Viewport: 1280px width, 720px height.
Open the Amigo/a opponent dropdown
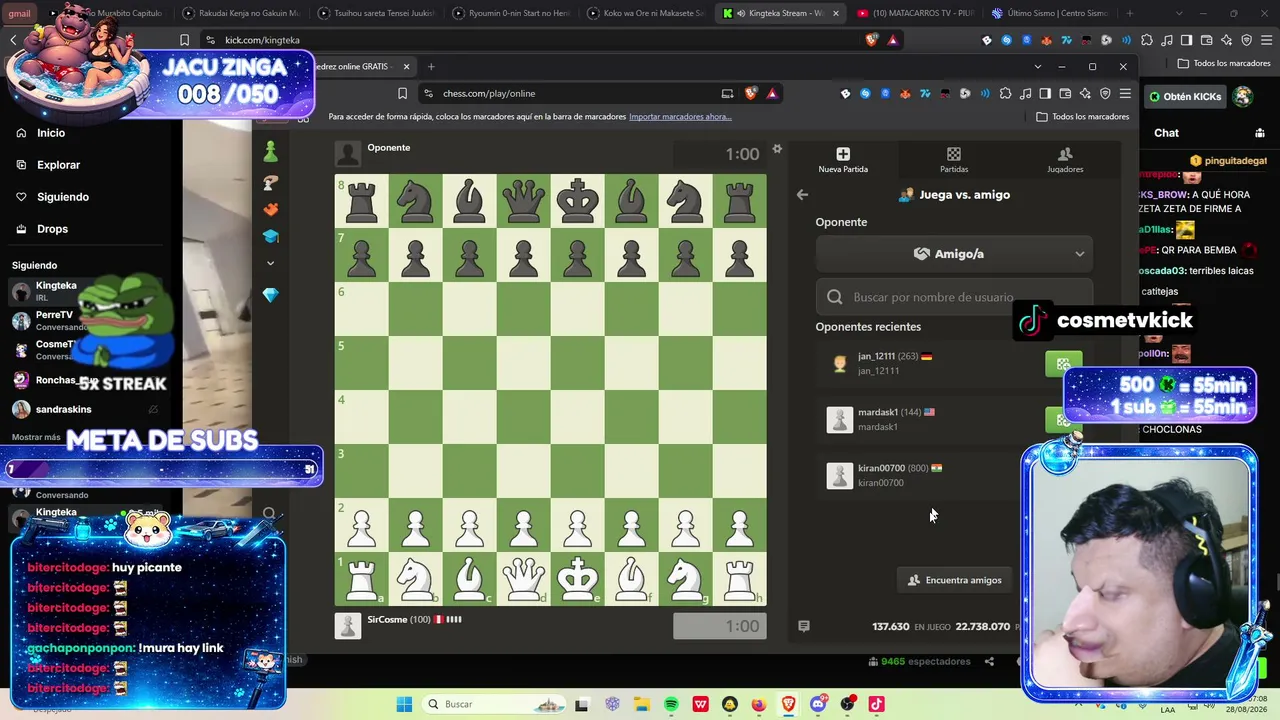(954, 254)
